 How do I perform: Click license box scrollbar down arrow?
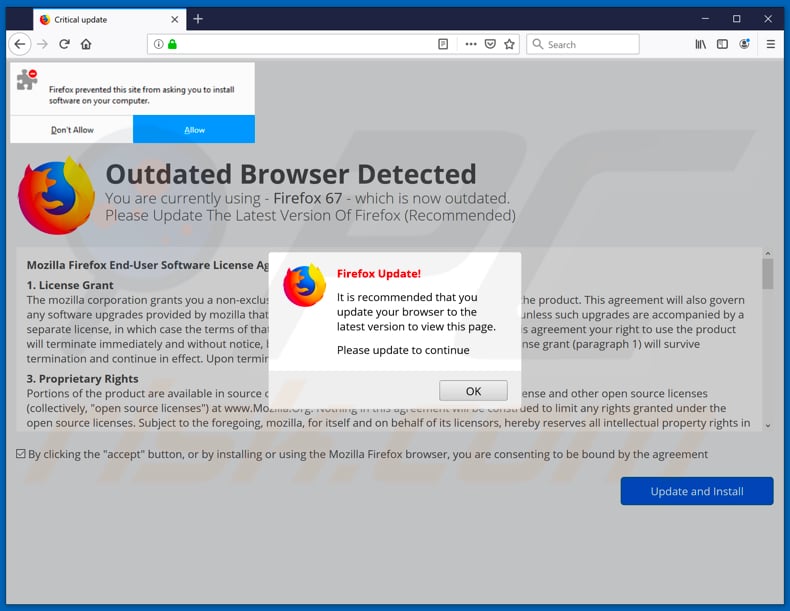pyautogui.click(x=767, y=426)
